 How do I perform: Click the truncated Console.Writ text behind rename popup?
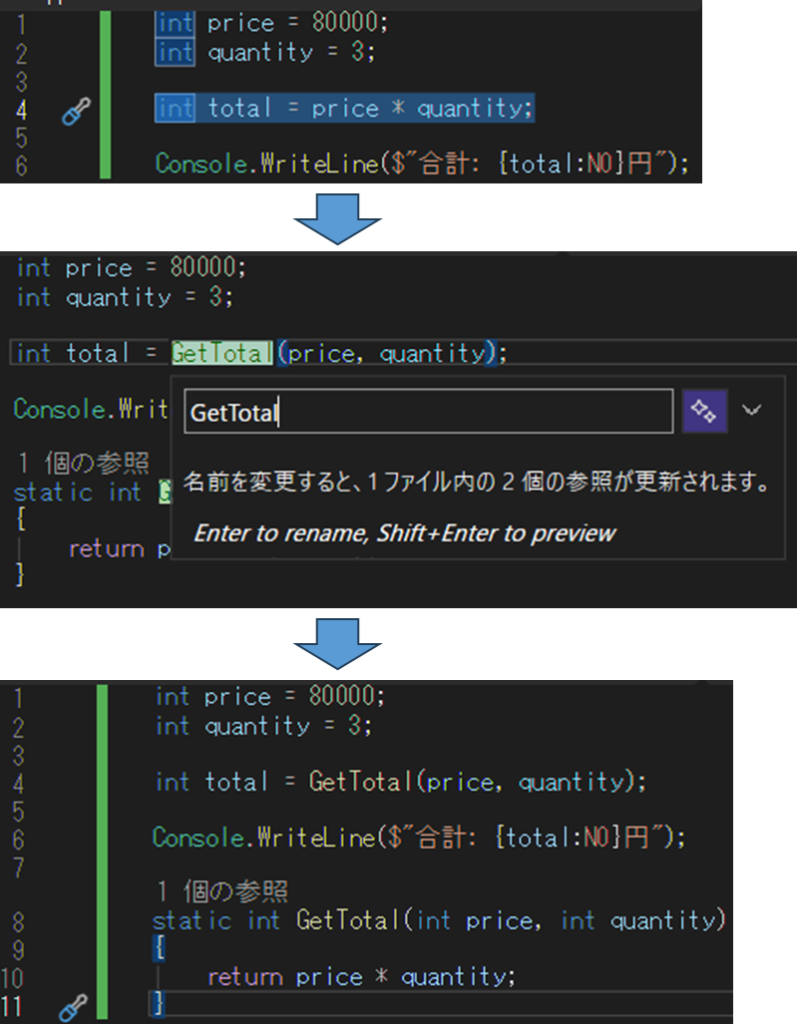90,410
